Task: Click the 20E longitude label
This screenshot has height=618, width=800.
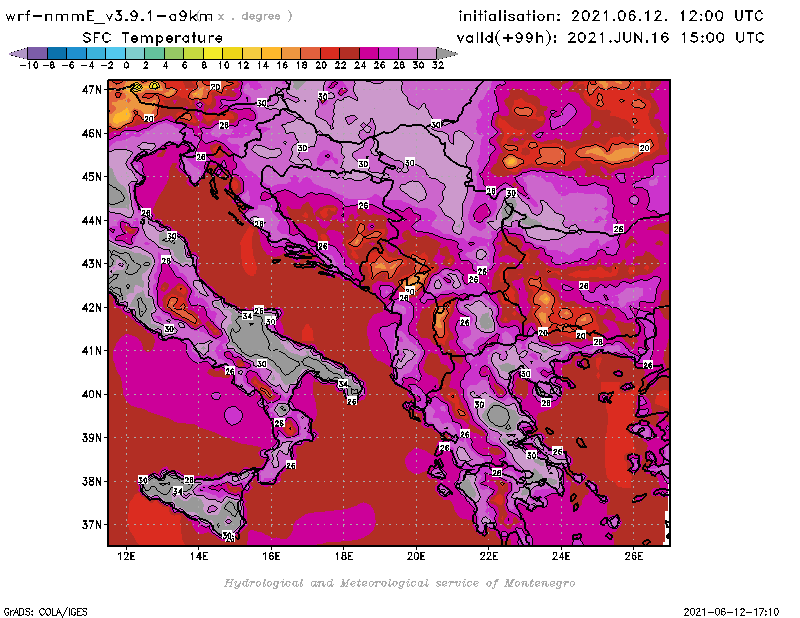Action: pyautogui.click(x=416, y=556)
